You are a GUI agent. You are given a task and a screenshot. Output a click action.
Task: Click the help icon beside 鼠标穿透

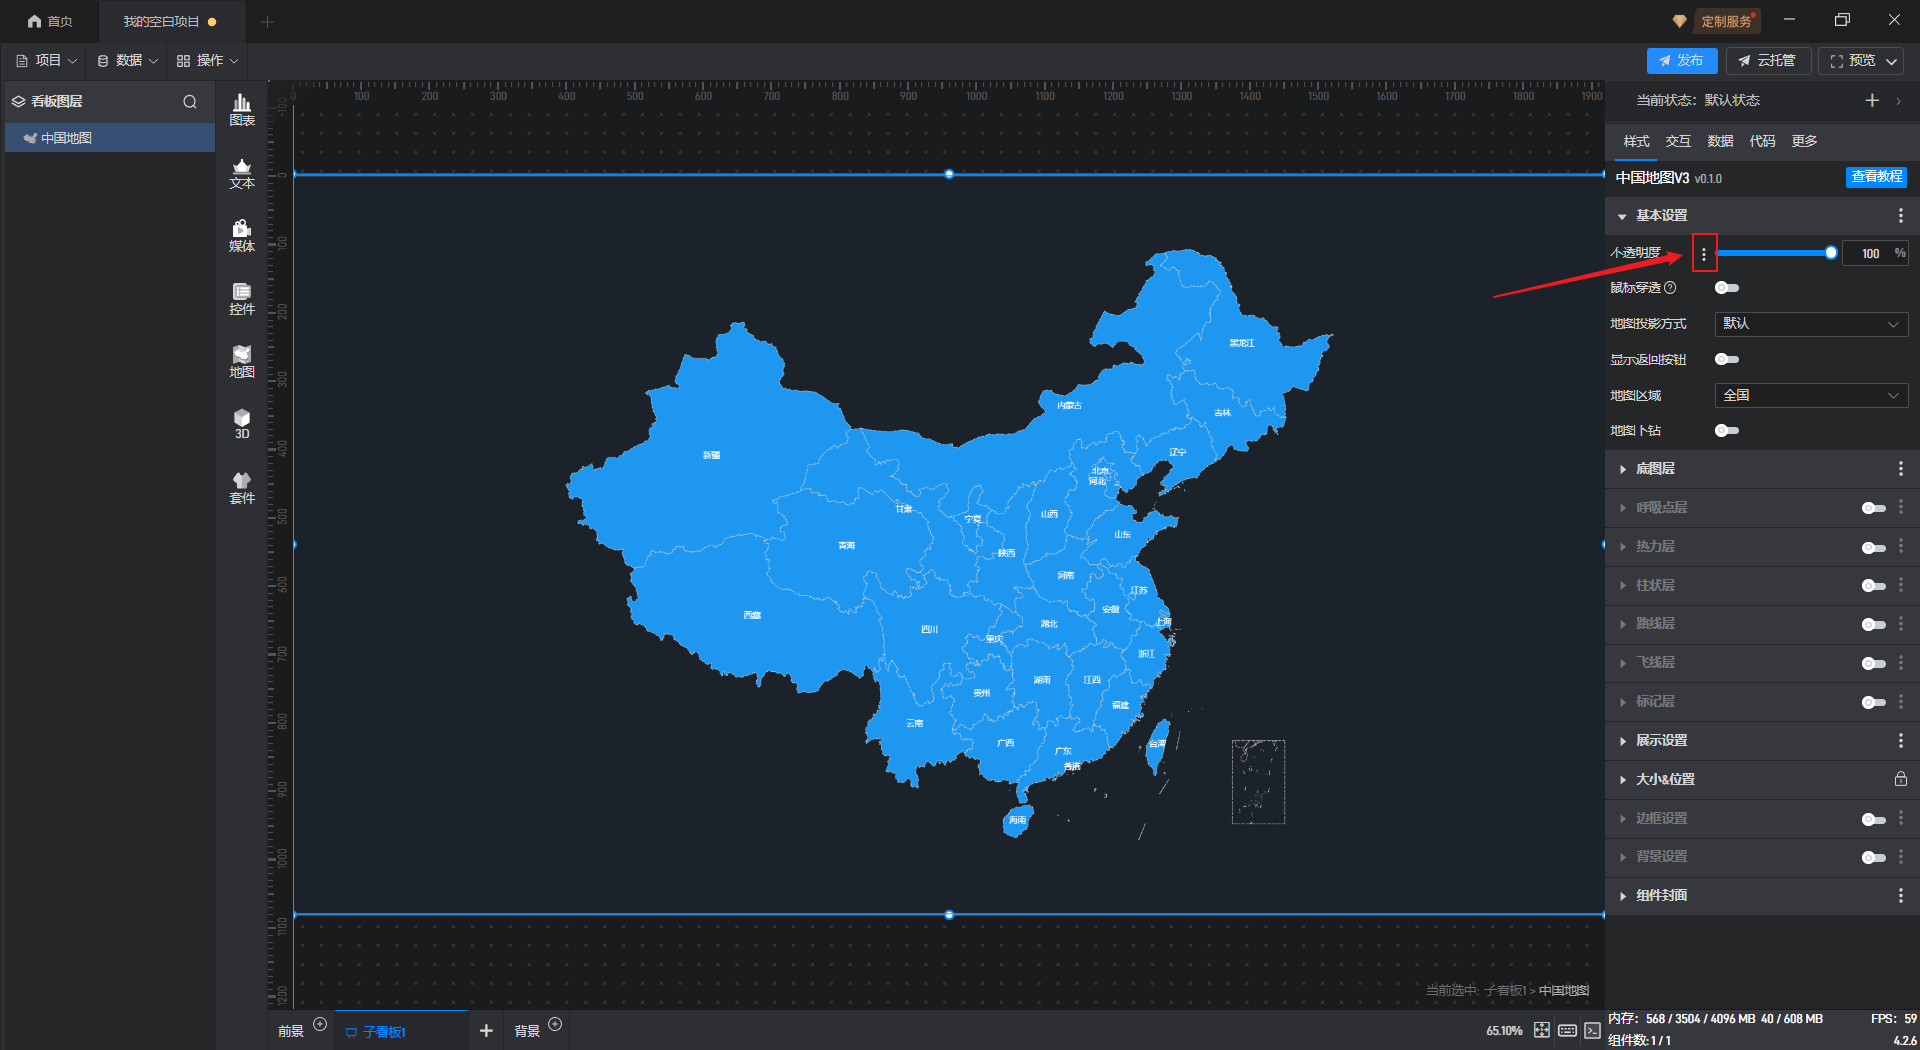1670,288
